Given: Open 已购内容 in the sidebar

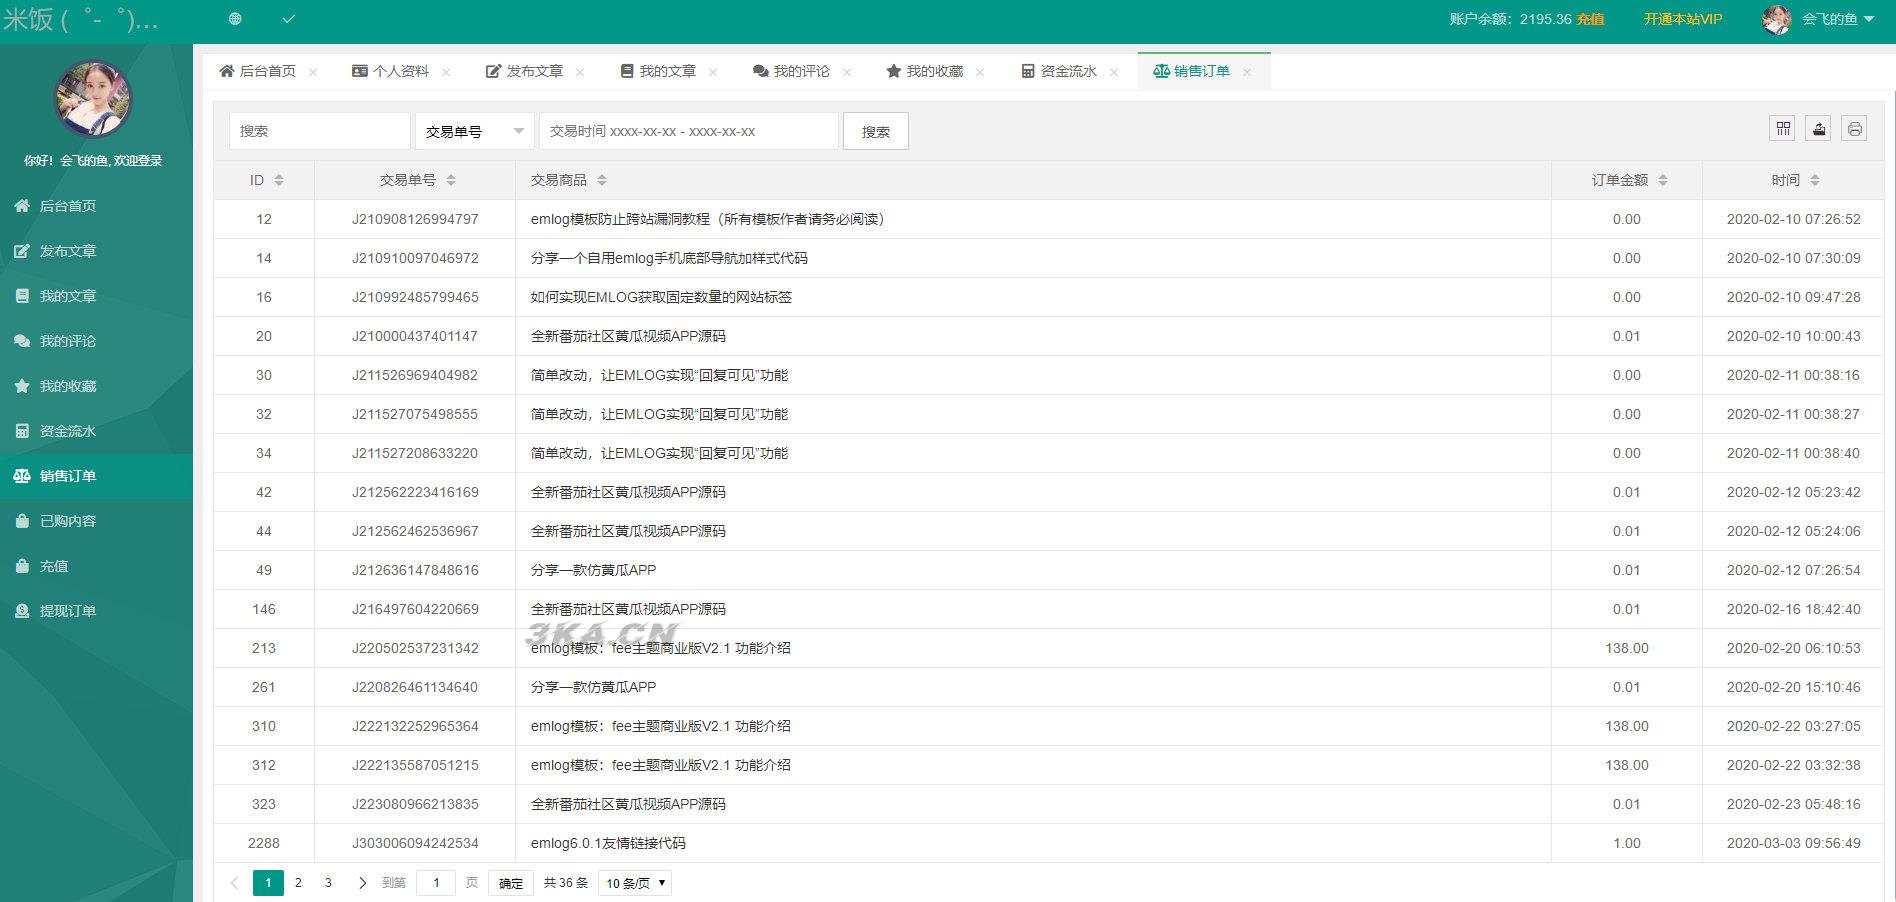Looking at the screenshot, I should (x=67, y=521).
